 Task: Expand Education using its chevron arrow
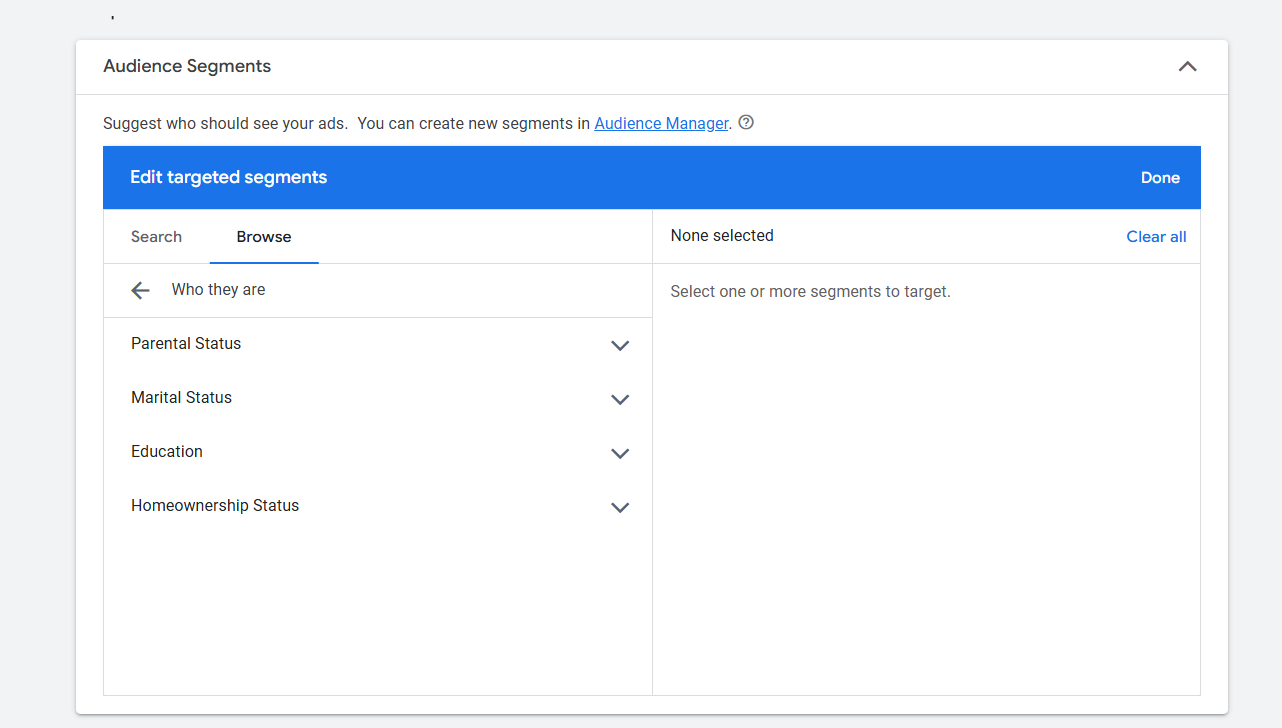pyautogui.click(x=620, y=453)
